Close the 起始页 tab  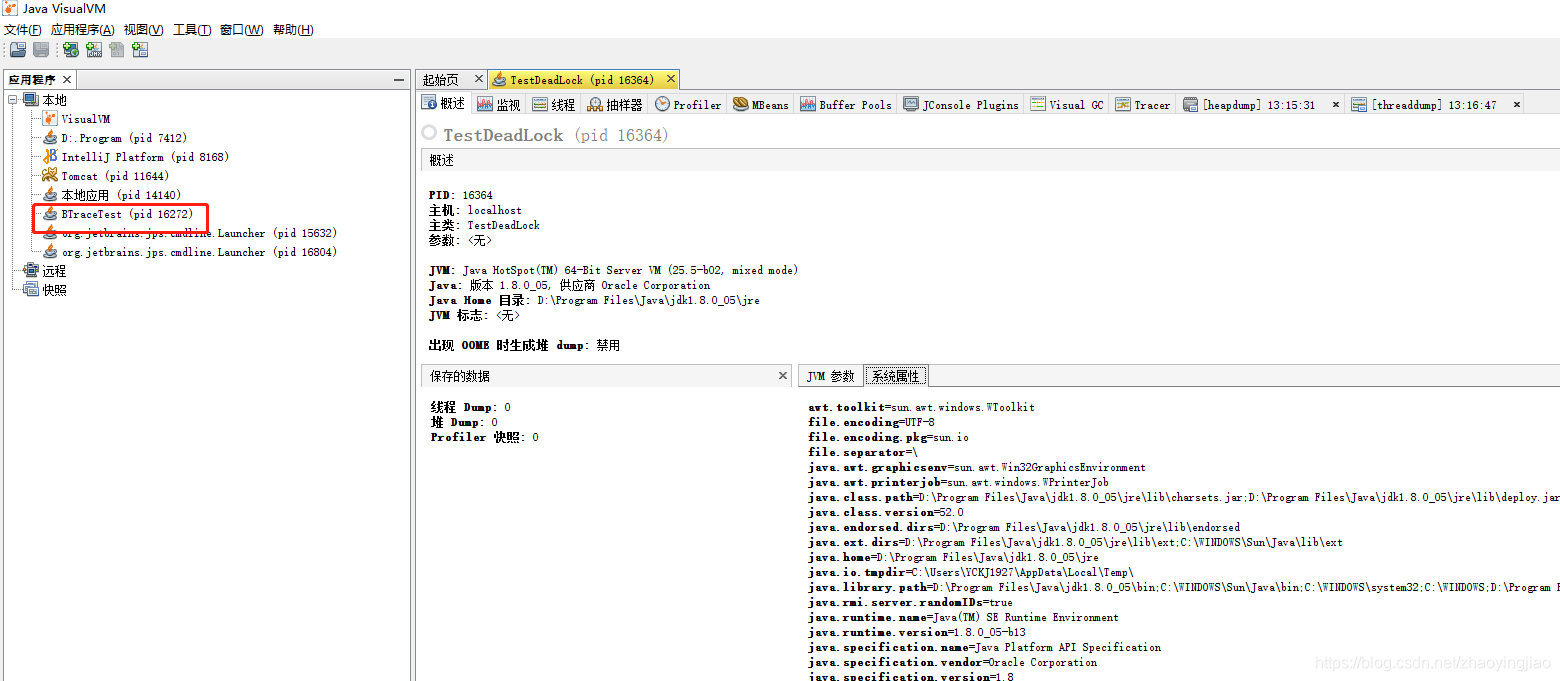click(x=477, y=78)
